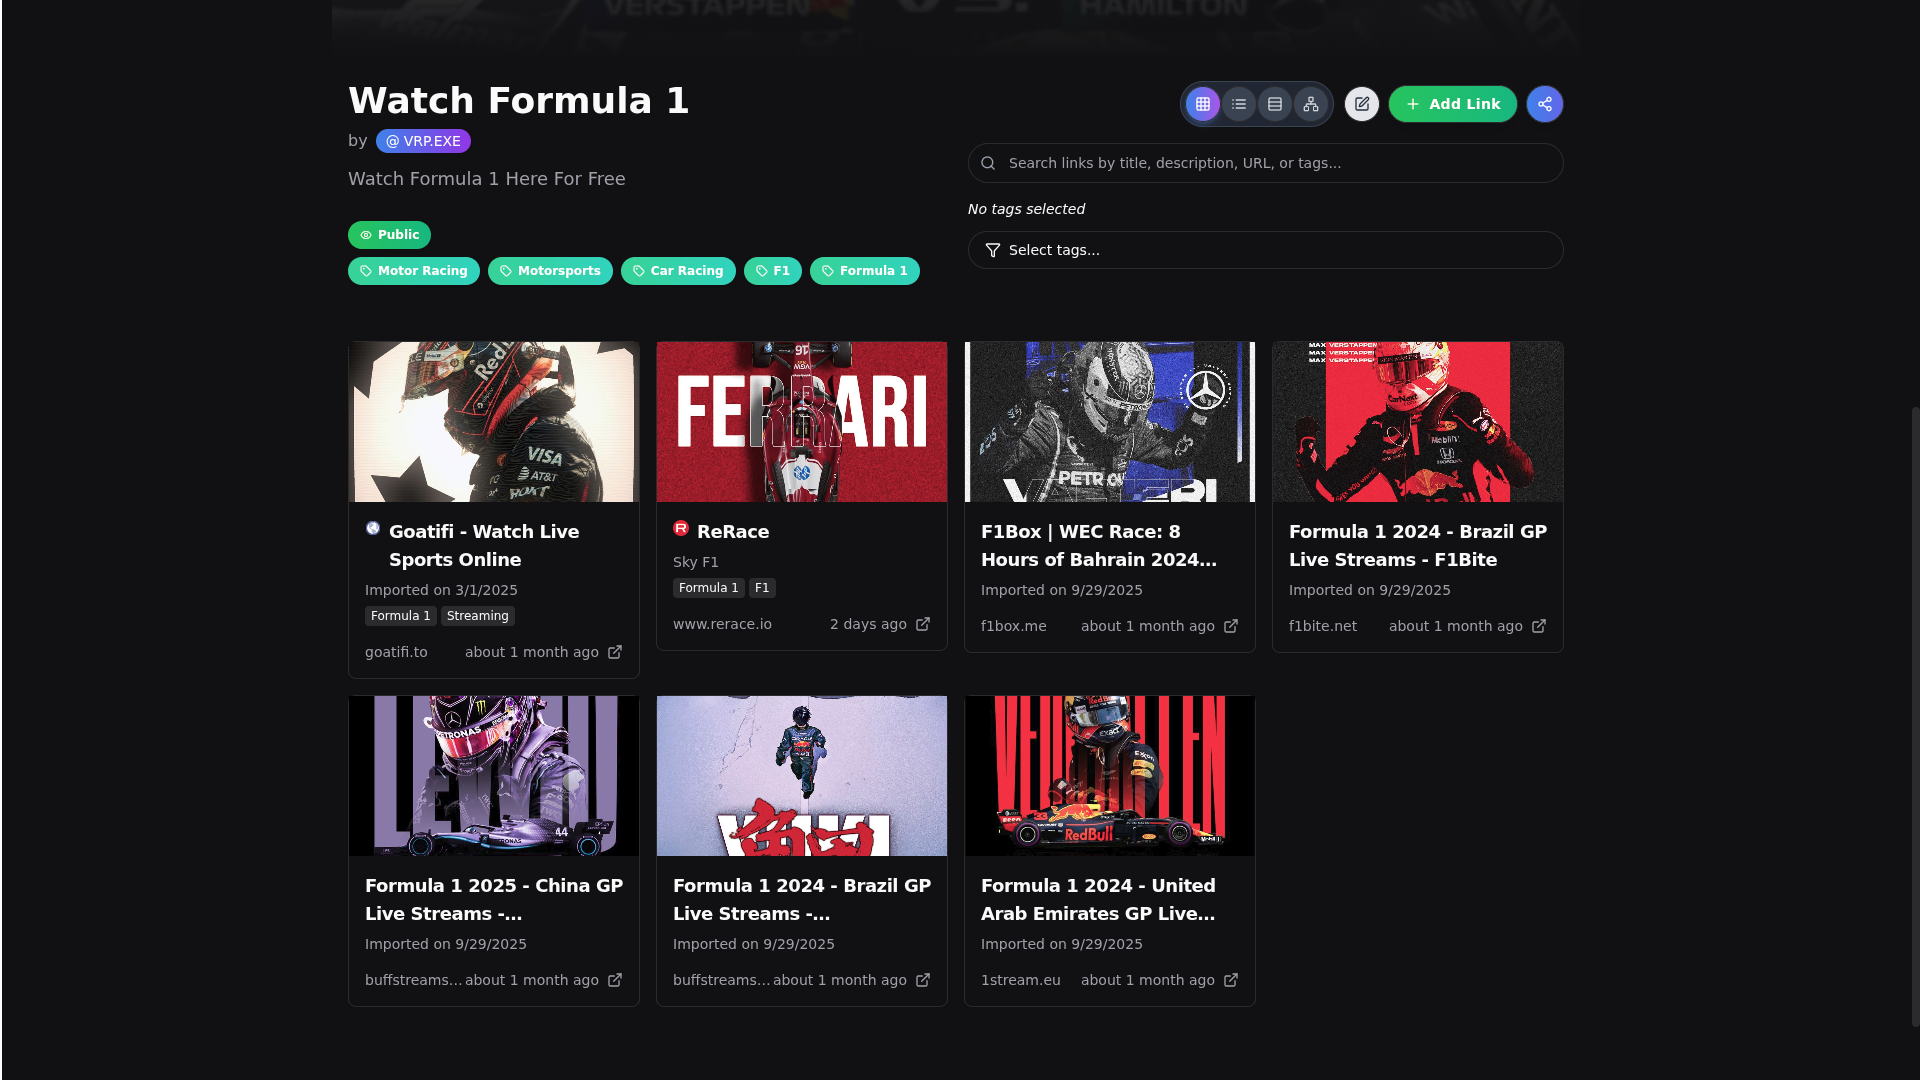Switch to list view layout
The height and width of the screenshot is (1080, 1920).
click(1239, 104)
